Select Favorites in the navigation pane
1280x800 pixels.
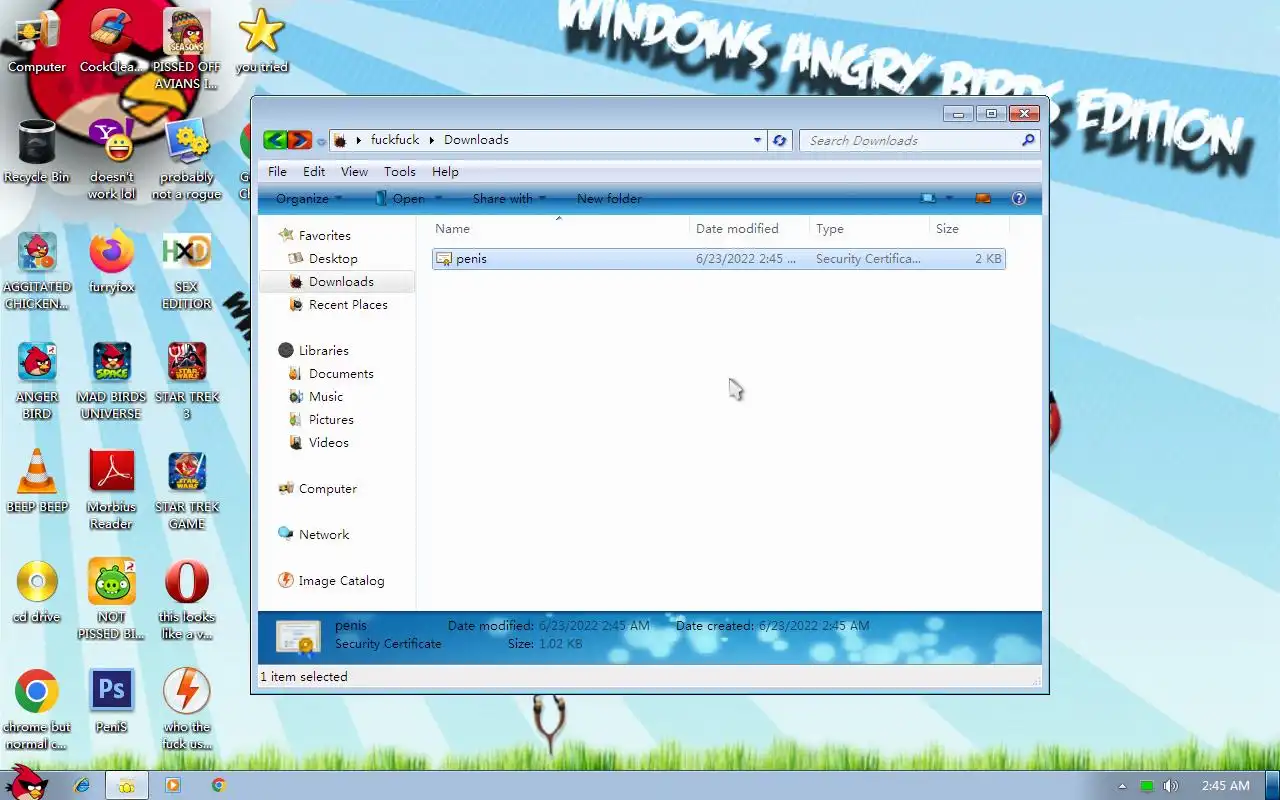[315, 235]
